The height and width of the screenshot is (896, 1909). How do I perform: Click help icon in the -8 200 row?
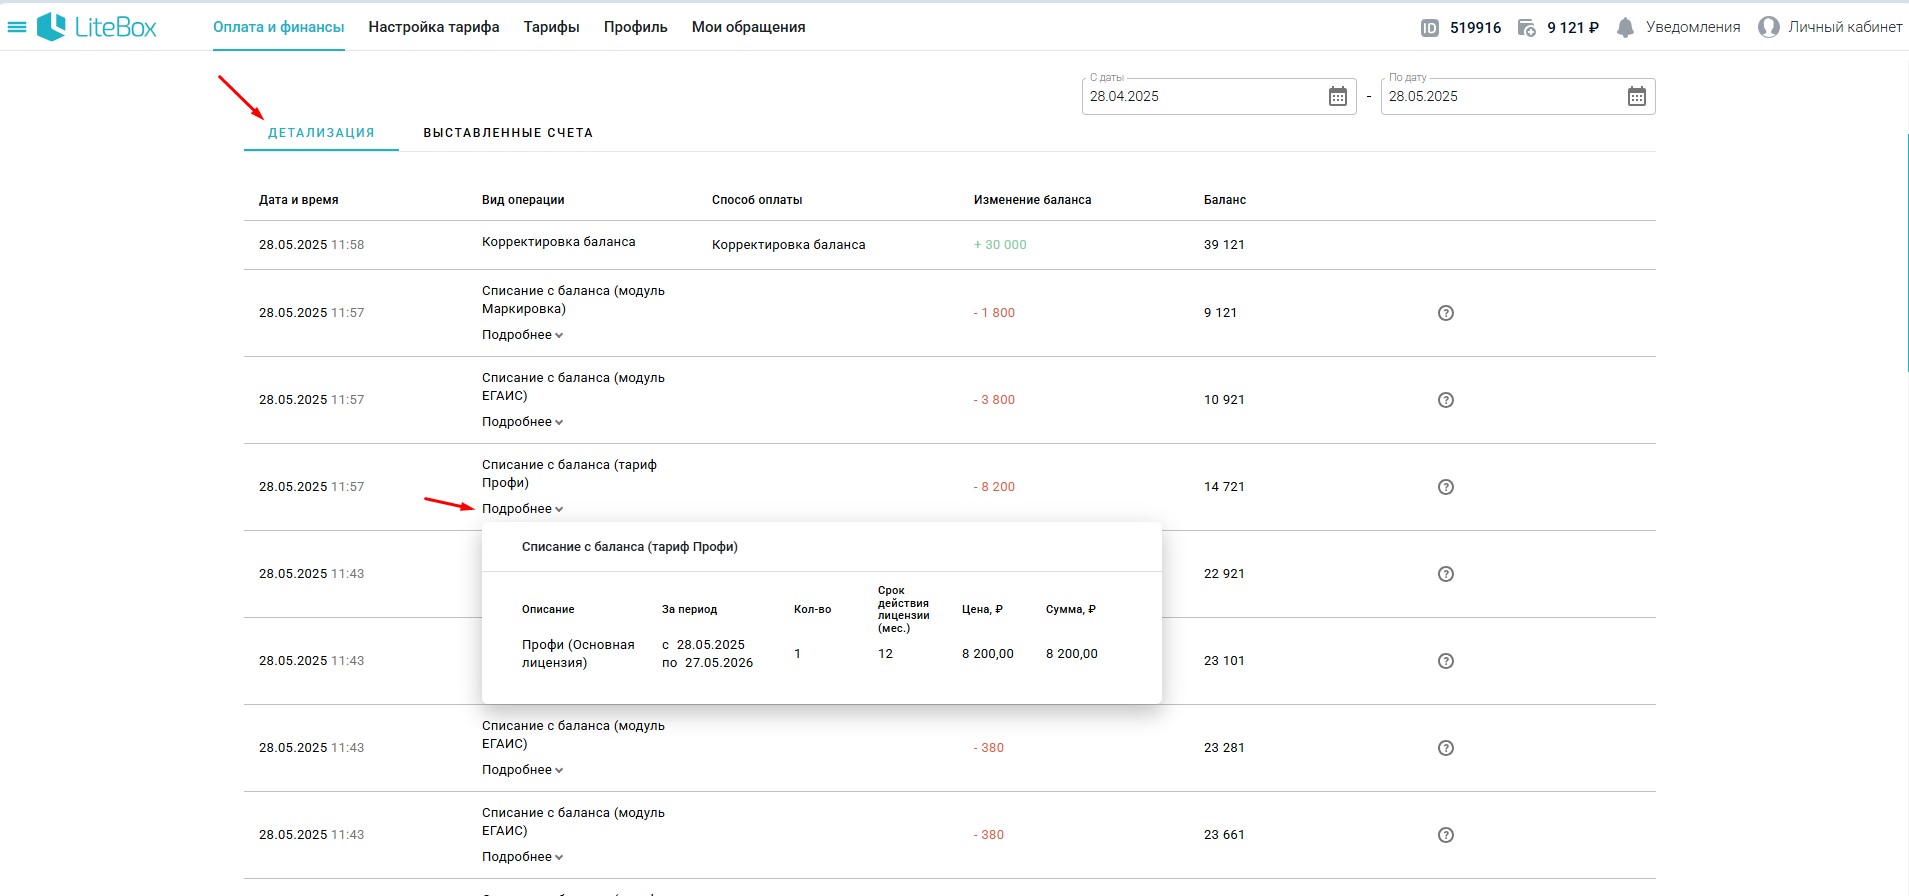click(x=1446, y=487)
